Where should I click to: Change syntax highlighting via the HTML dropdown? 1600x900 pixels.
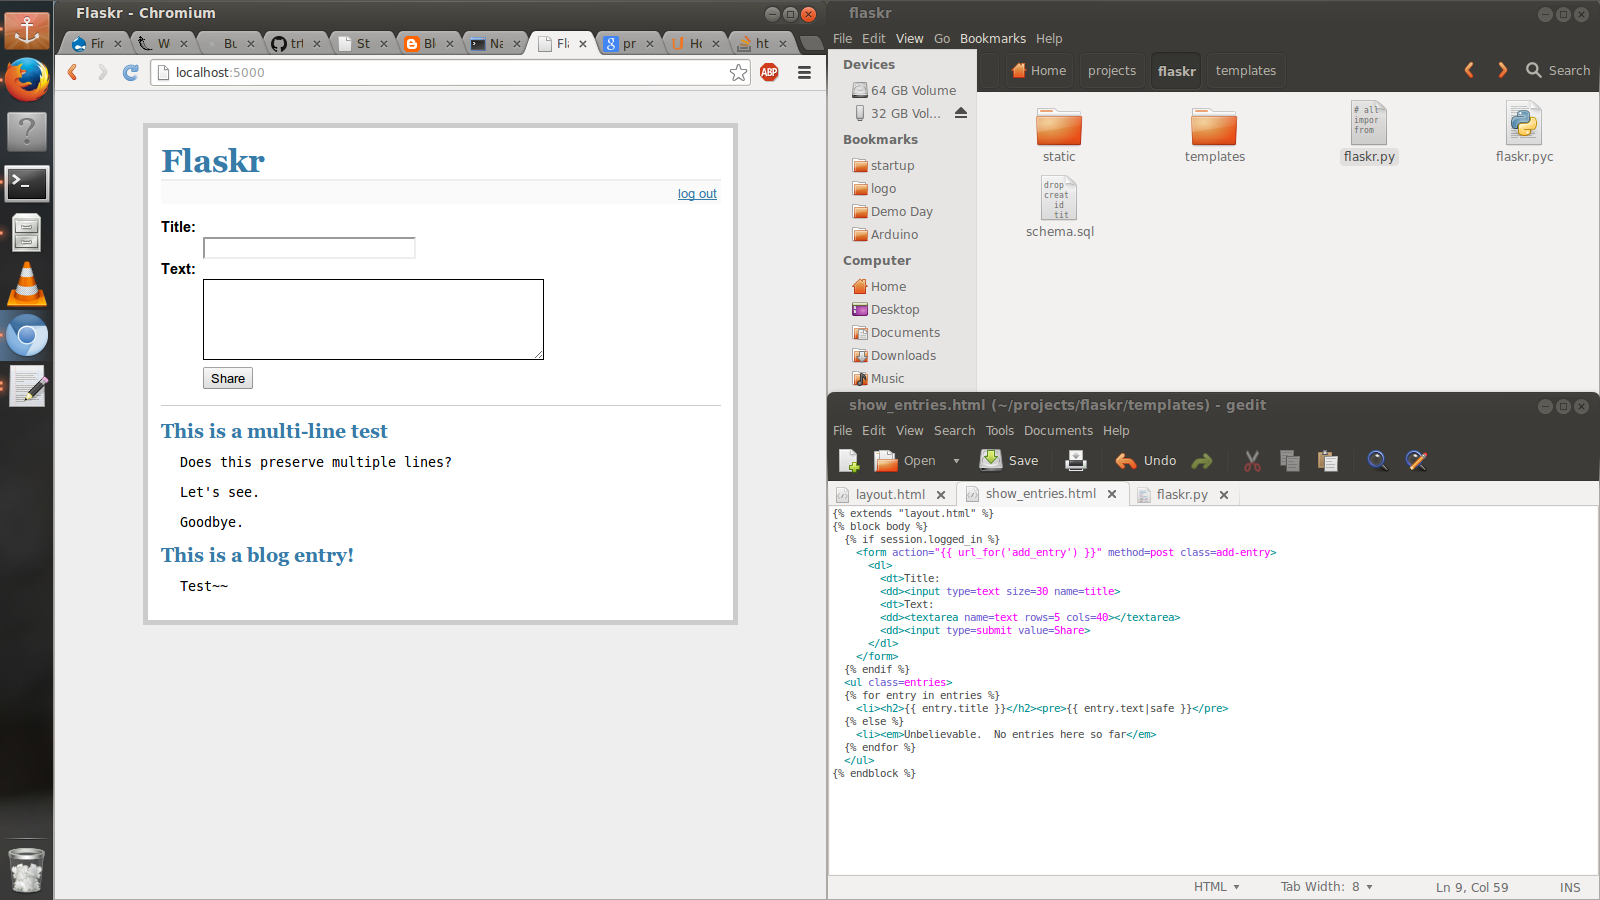pyautogui.click(x=1216, y=887)
